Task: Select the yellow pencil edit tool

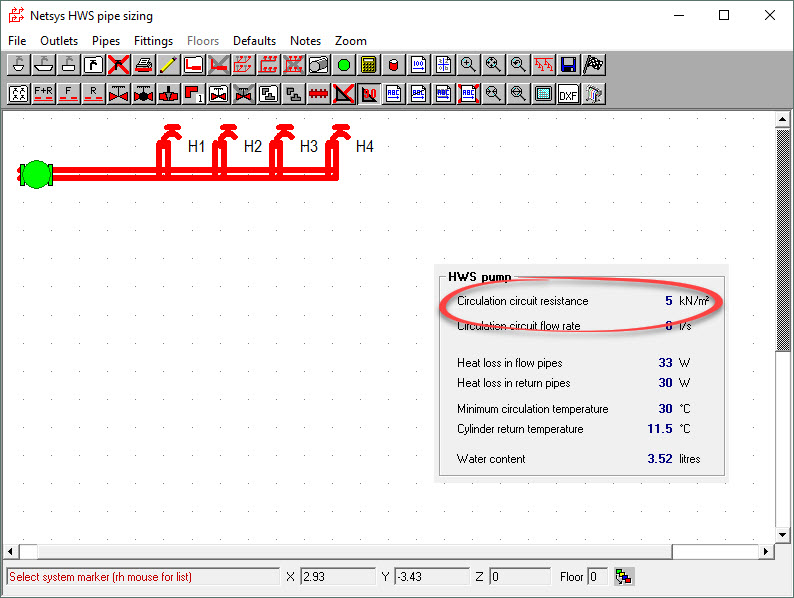Action: (x=169, y=65)
